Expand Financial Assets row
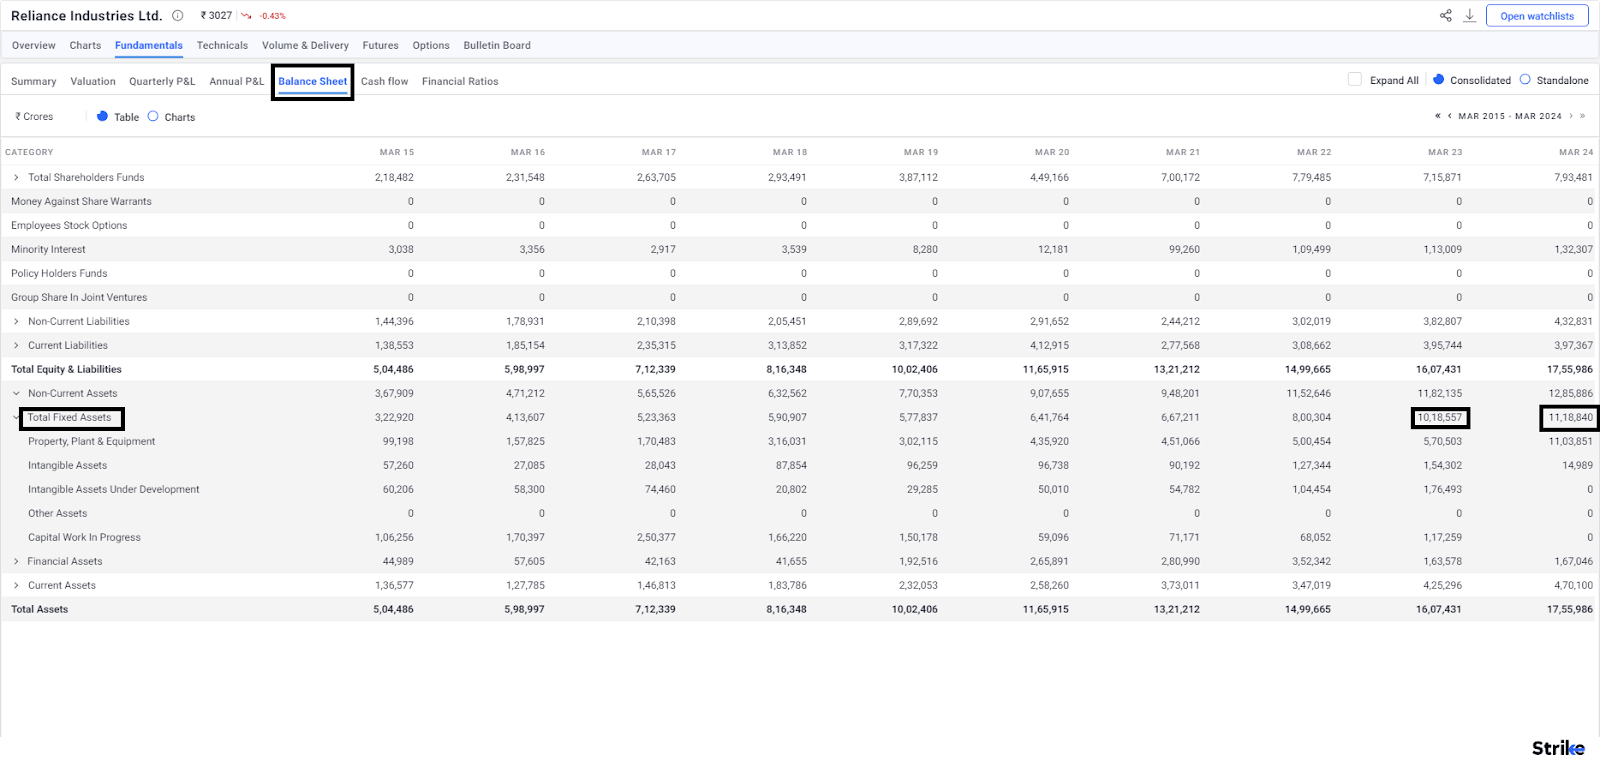The image size is (1600, 767). pyautogui.click(x=16, y=561)
